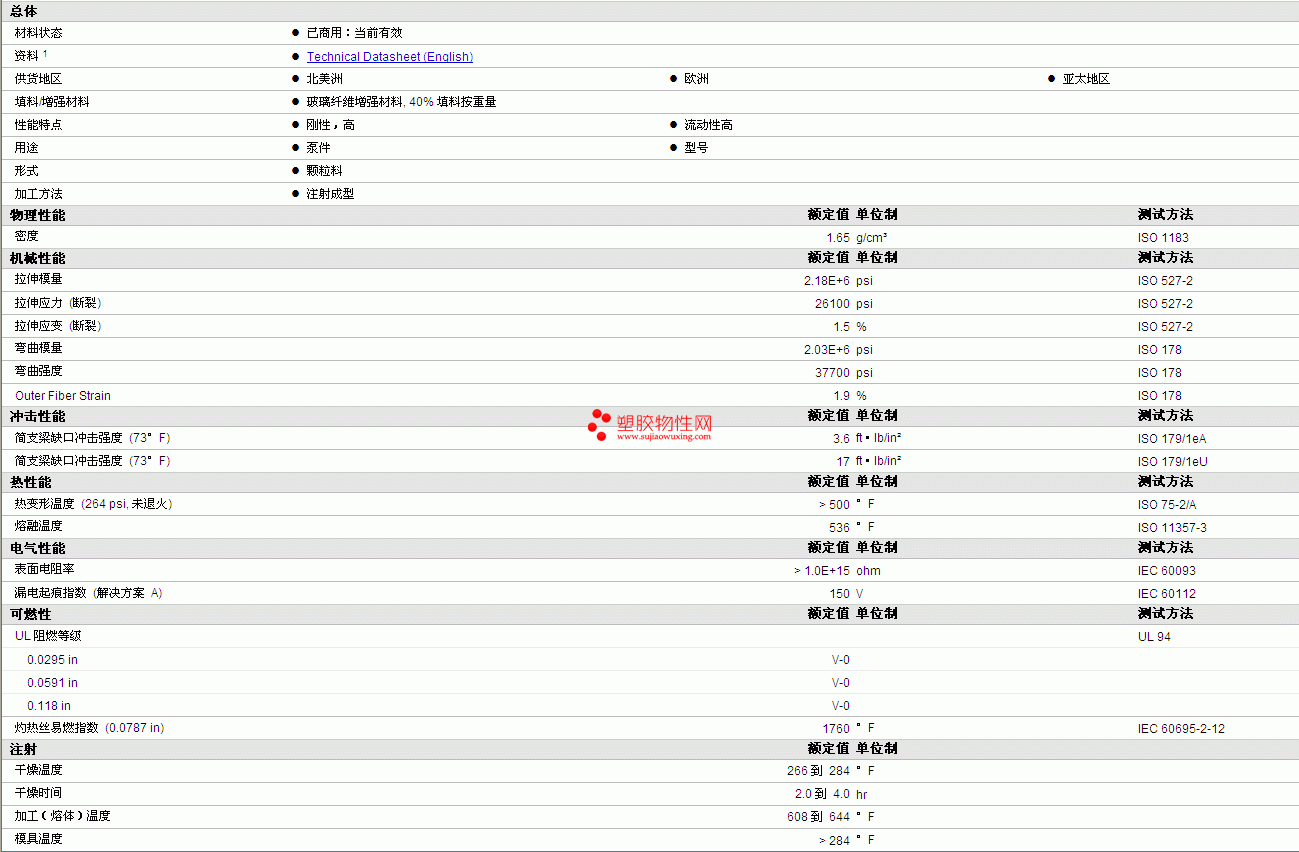The height and width of the screenshot is (852, 1299).
Task: Select 北美洲 in the 供货地区 row
Action: tap(324, 79)
